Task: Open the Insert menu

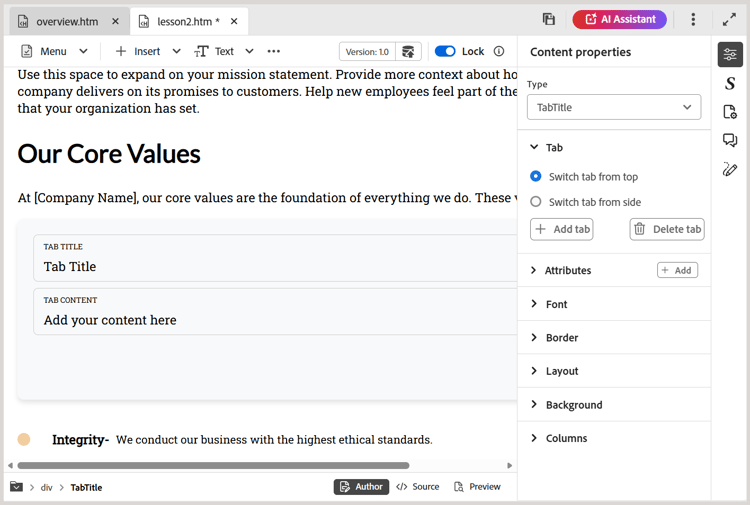Action: pyautogui.click(x=147, y=51)
